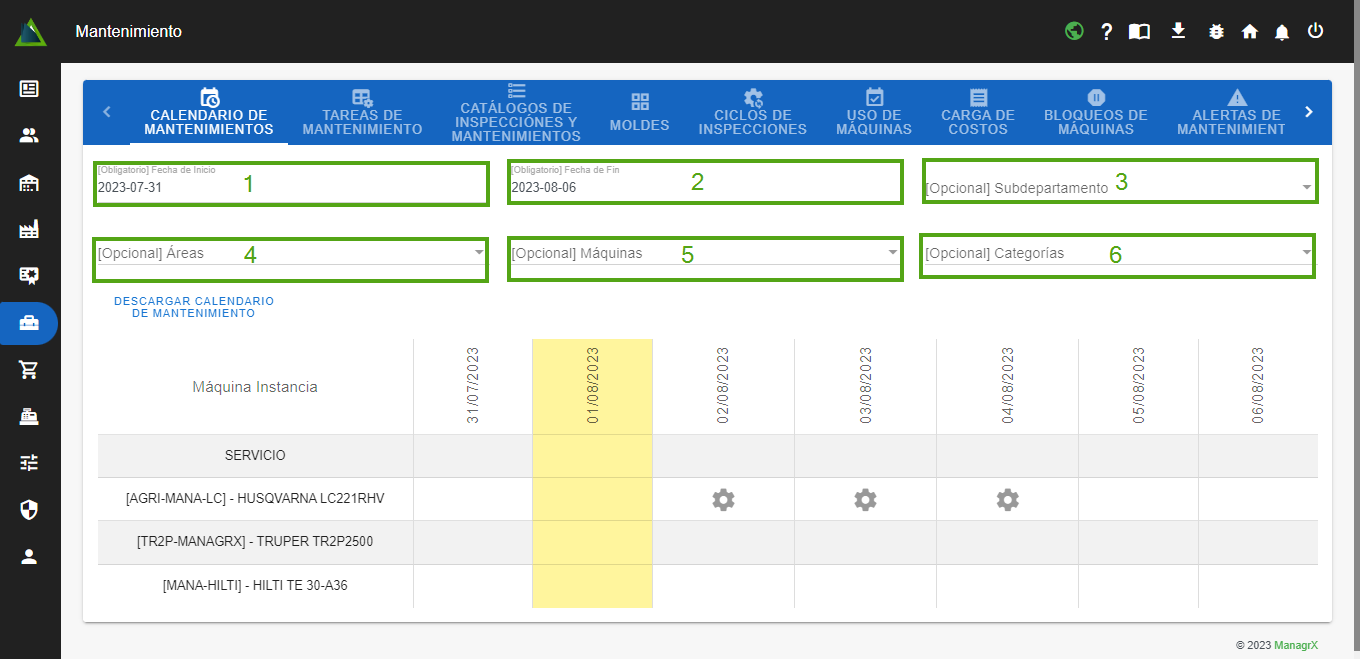Open the help question mark icon
The width and height of the screenshot is (1360, 659).
[1106, 31]
